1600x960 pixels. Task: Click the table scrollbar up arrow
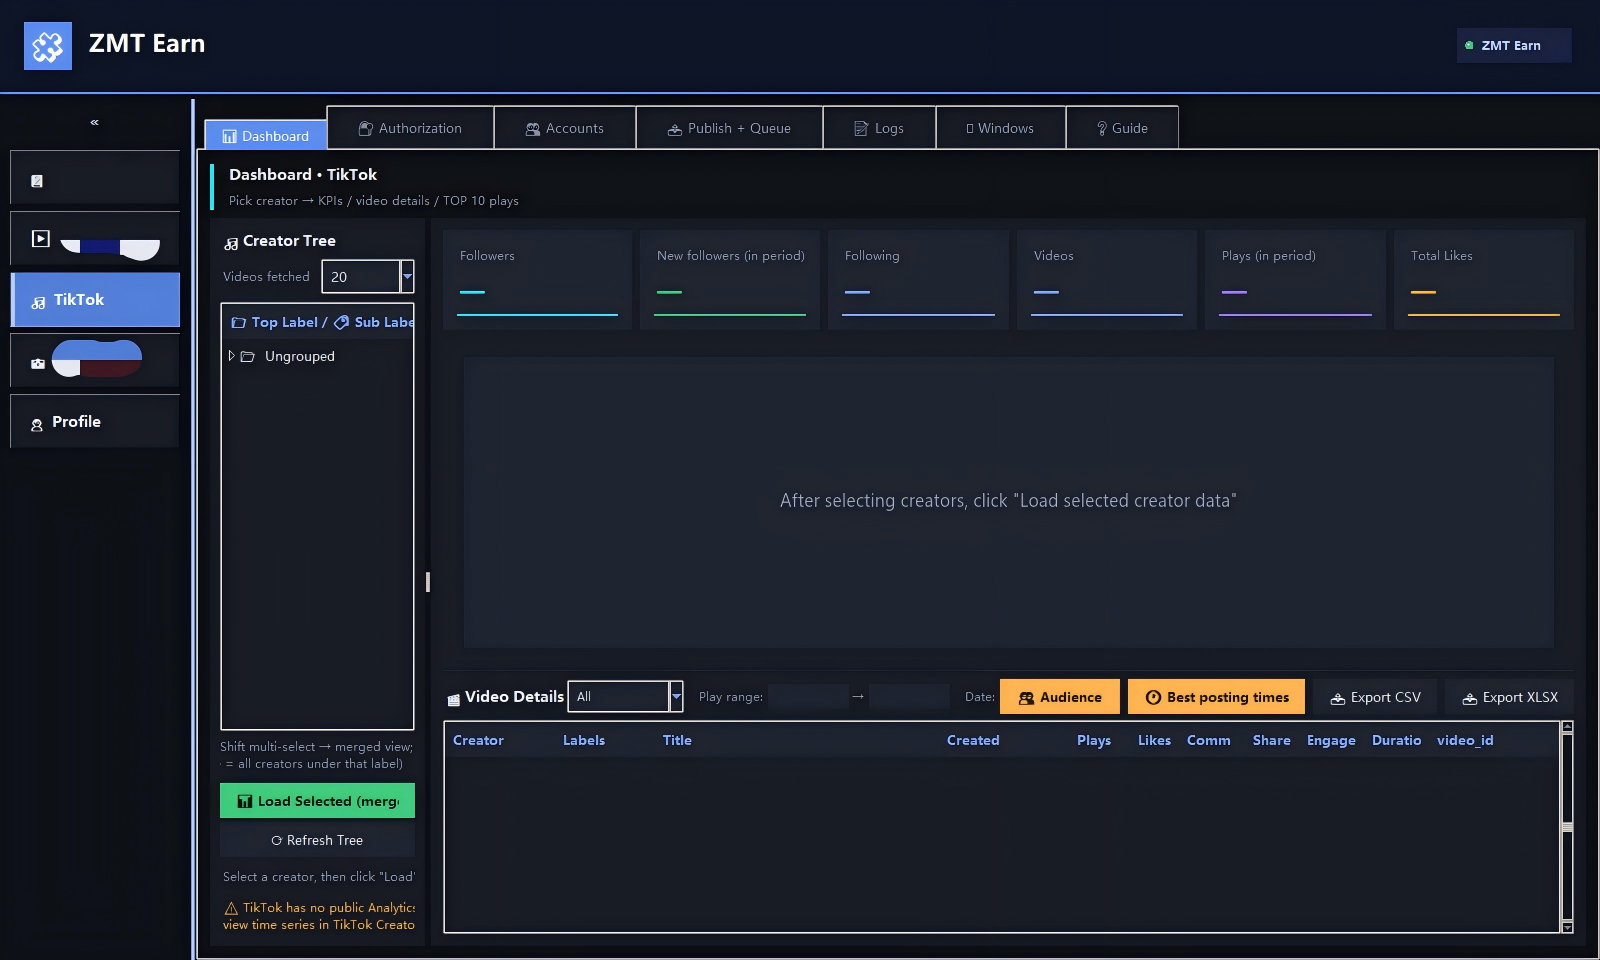1567,727
